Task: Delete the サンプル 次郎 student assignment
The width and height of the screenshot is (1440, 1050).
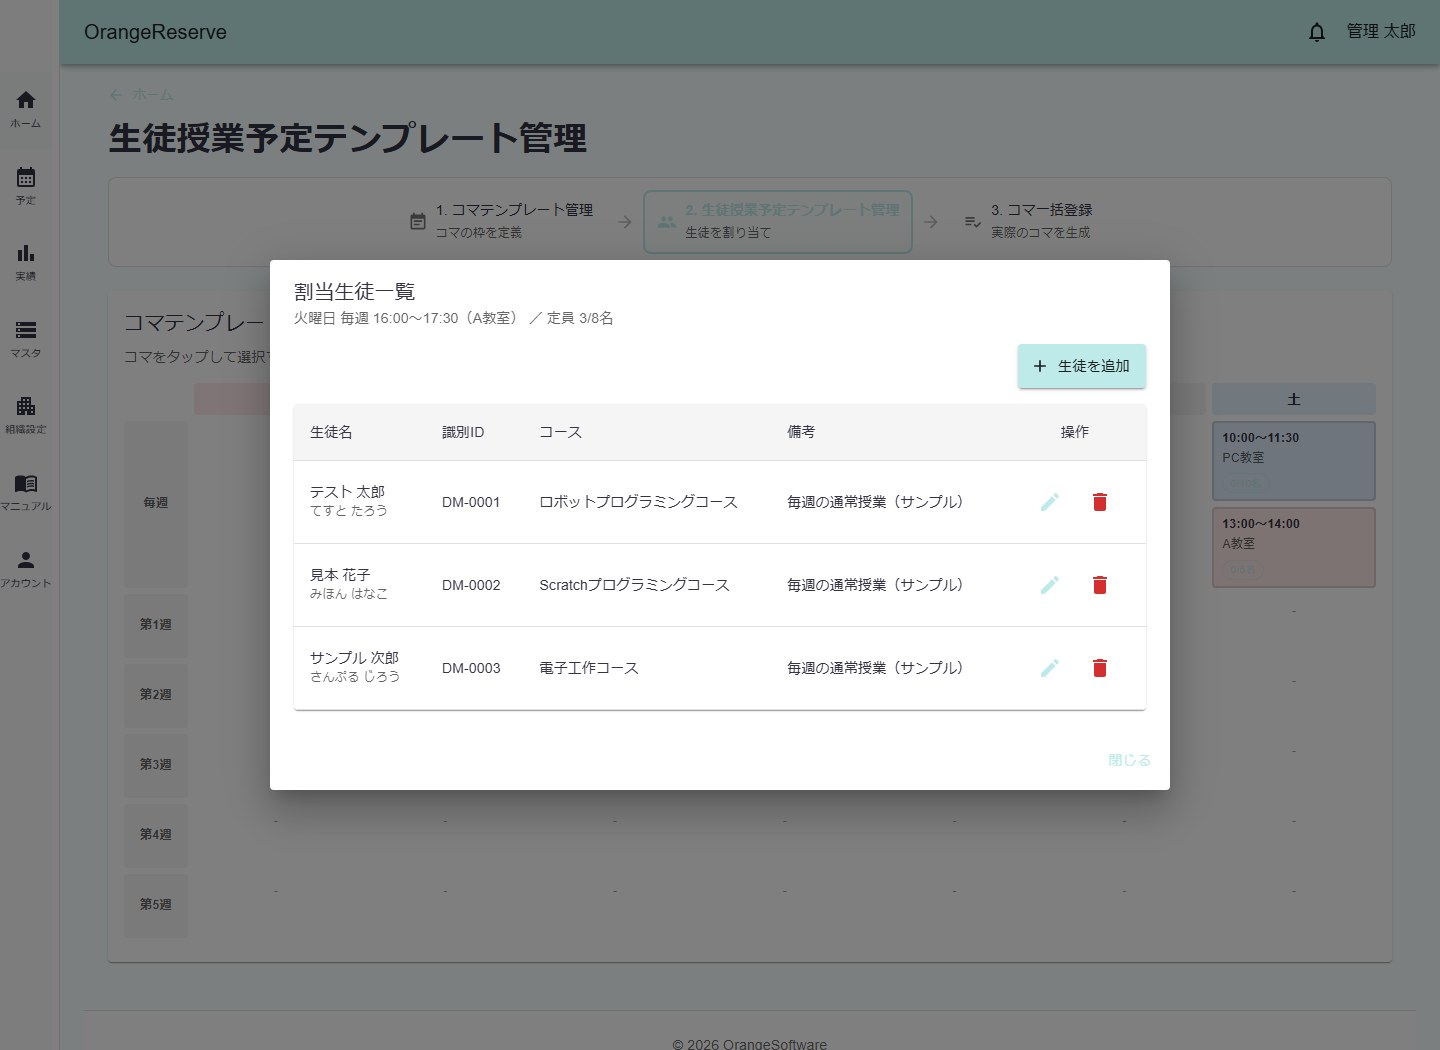Action: [1100, 668]
